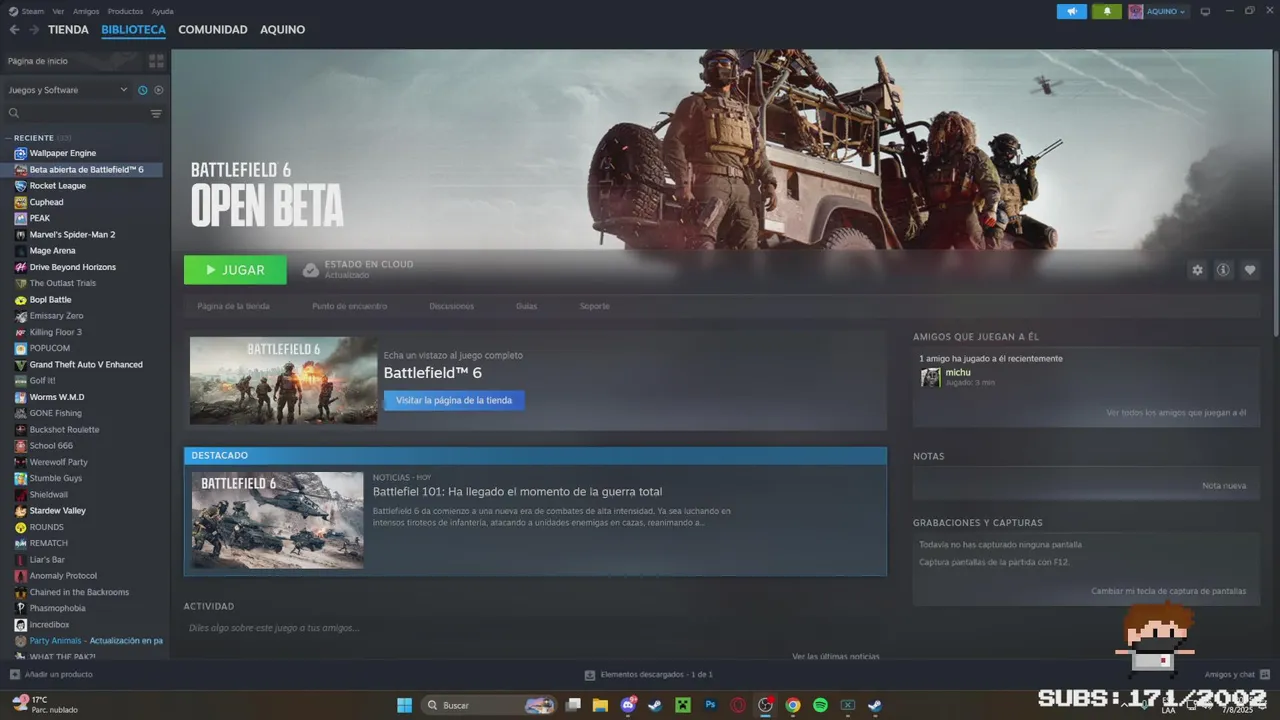Open the Ver menu
This screenshot has height=720, width=1280.
[x=58, y=11]
